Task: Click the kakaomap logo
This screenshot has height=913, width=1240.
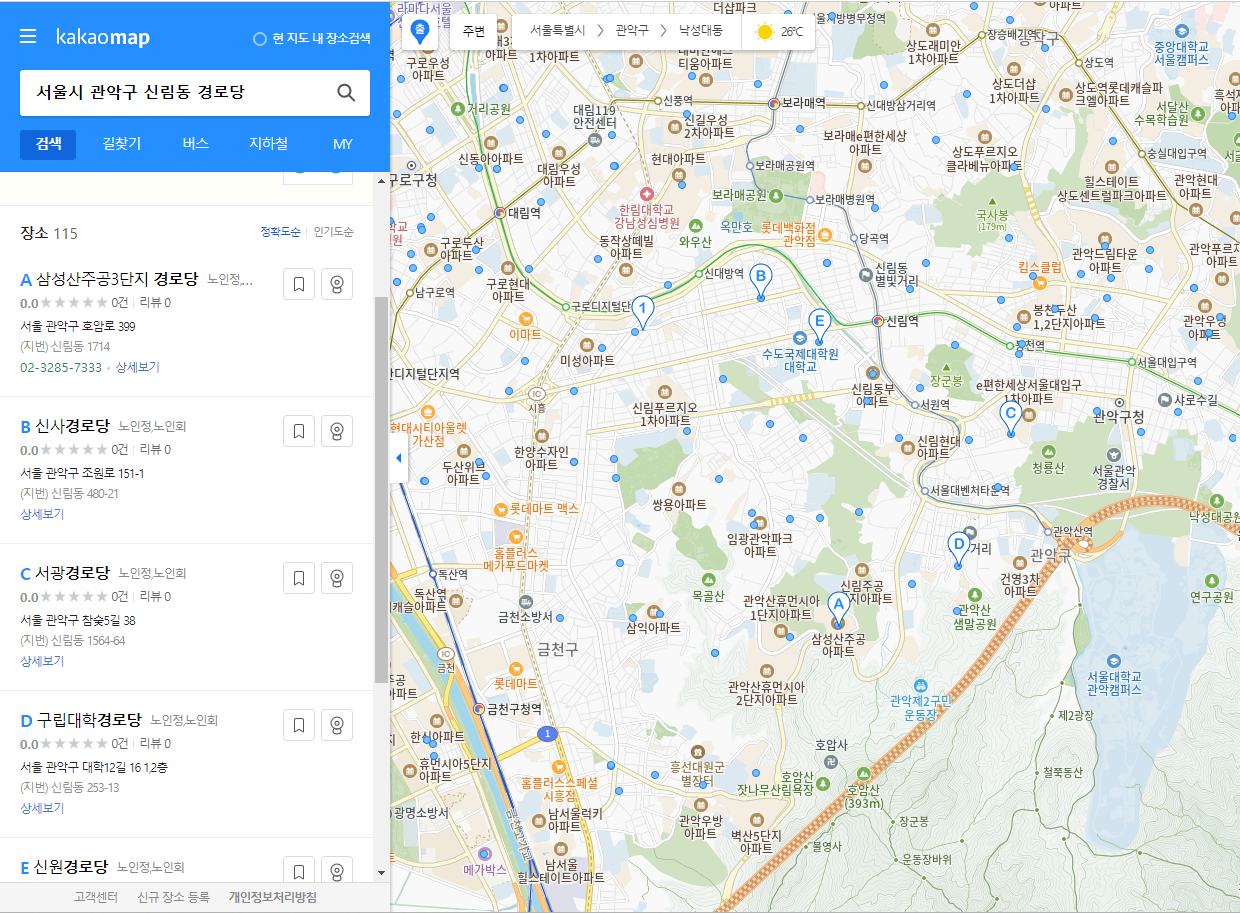Action: (x=102, y=38)
